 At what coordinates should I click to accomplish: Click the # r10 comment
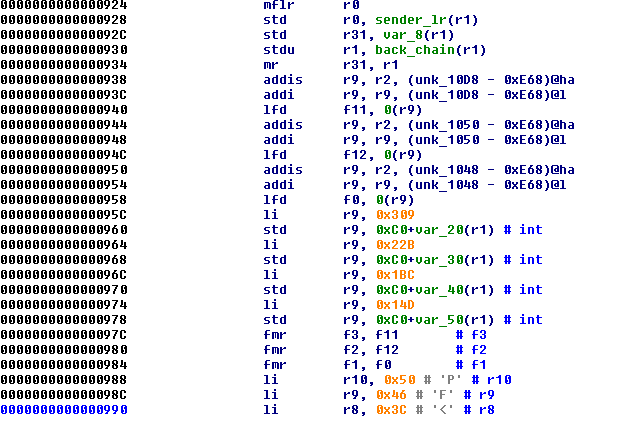[491, 380]
